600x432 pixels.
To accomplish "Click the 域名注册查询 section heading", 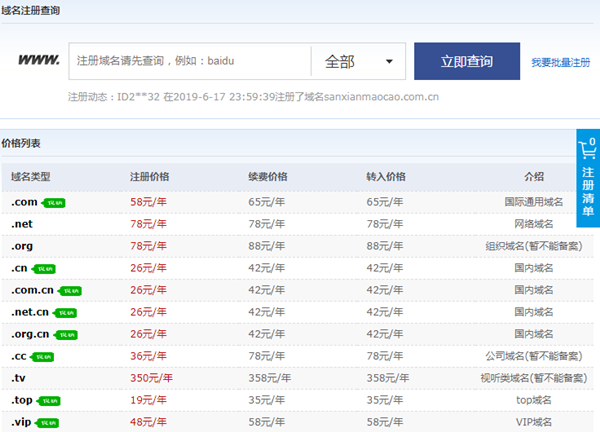I will (x=30, y=11).
